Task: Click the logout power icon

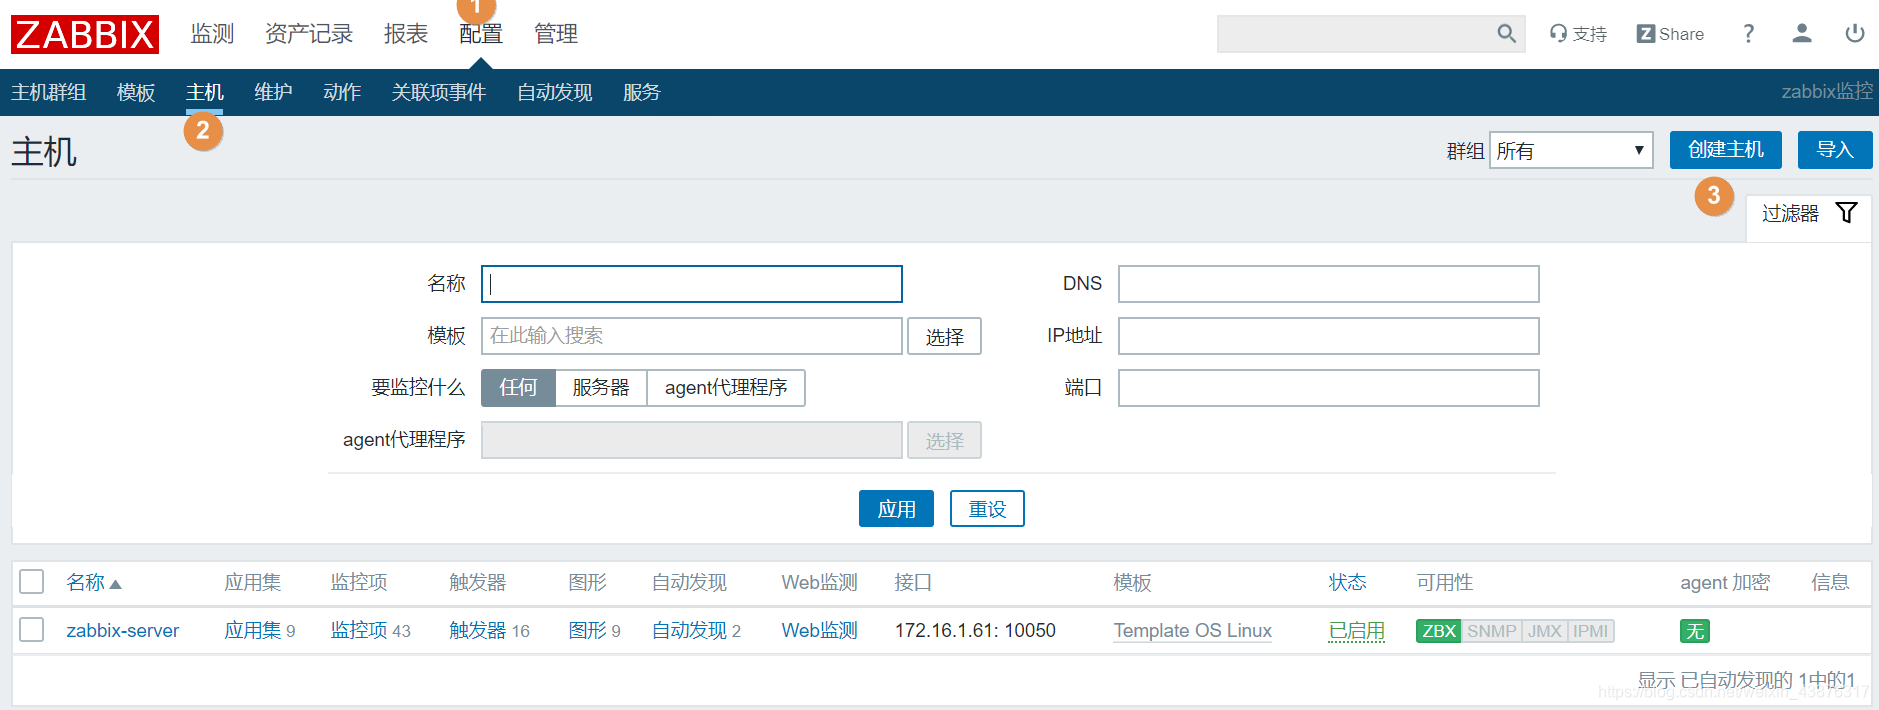Action: (x=1855, y=34)
